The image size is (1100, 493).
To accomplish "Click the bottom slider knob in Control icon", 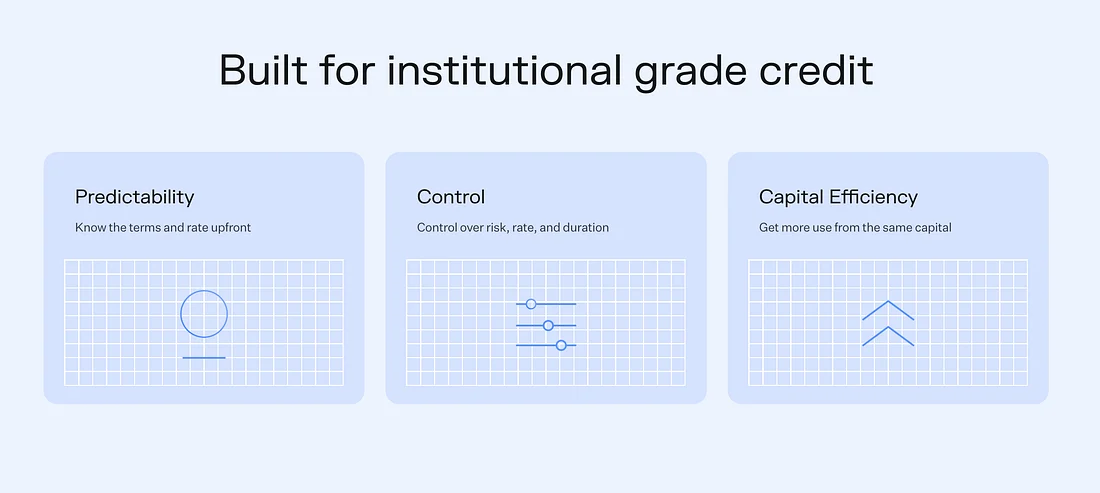I will click(x=561, y=345).
